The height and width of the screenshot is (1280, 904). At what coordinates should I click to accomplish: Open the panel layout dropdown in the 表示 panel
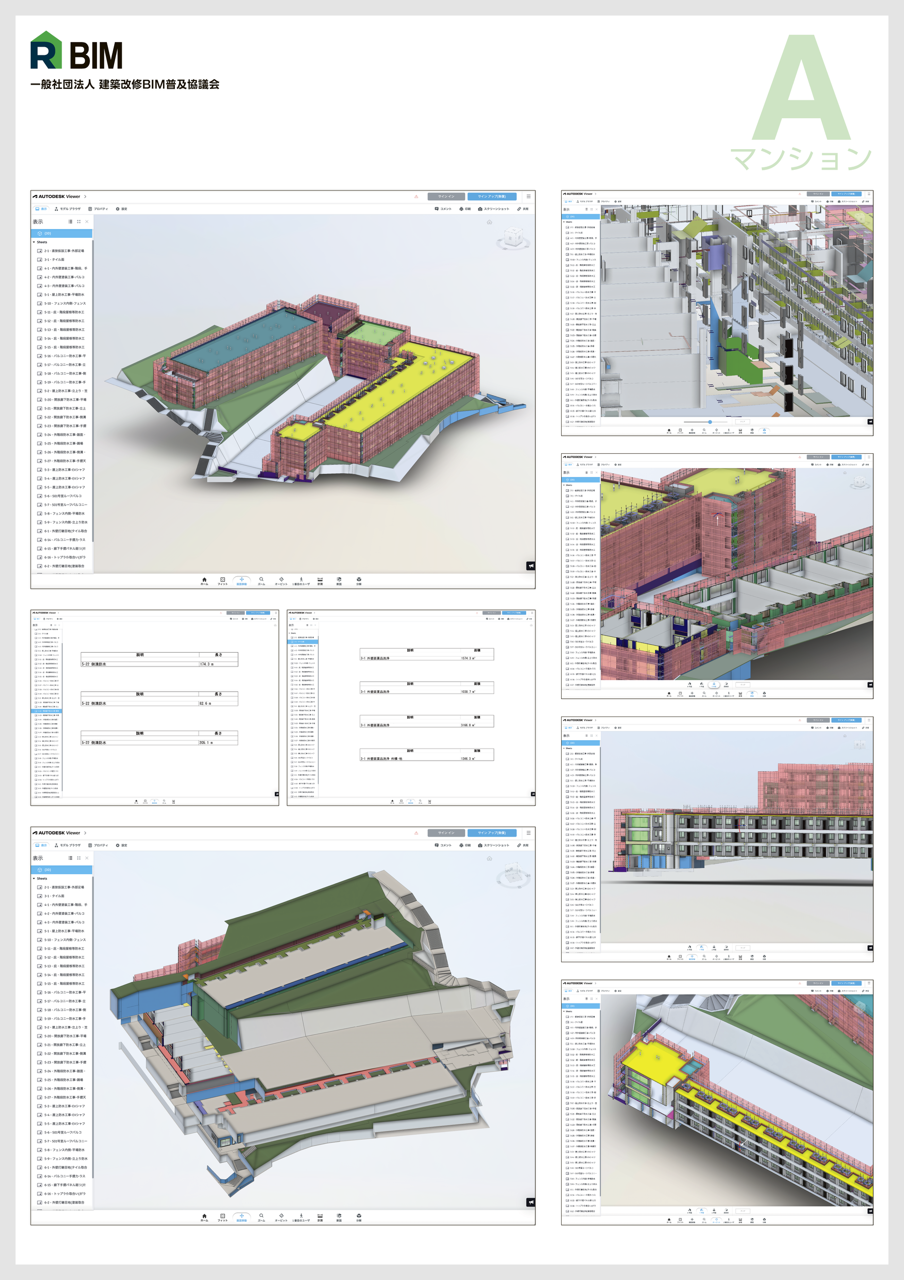[79, 222]
